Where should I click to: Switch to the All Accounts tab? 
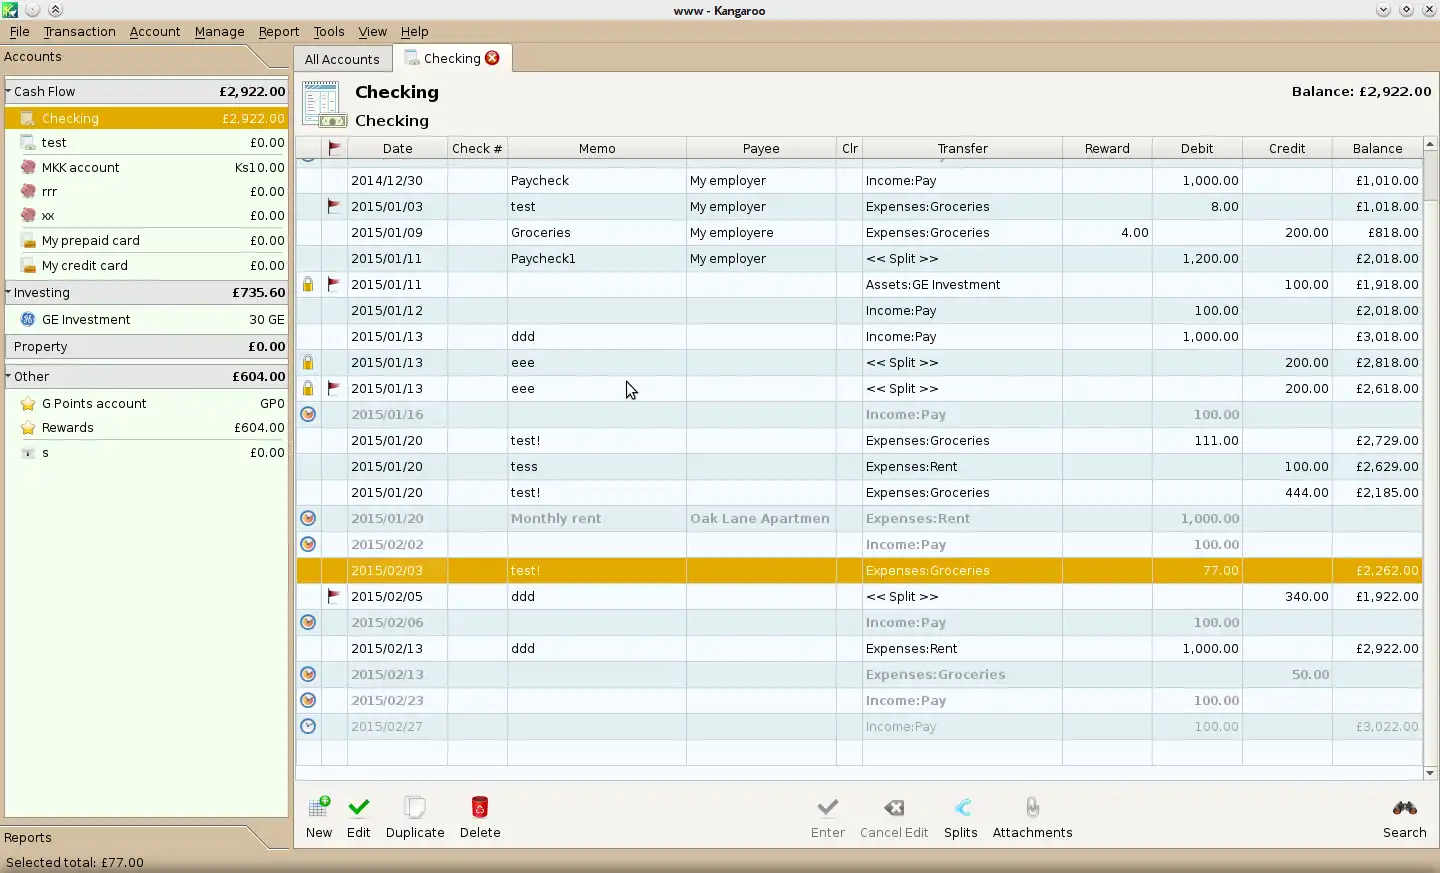pyautogui.click(x=342, y=59)
